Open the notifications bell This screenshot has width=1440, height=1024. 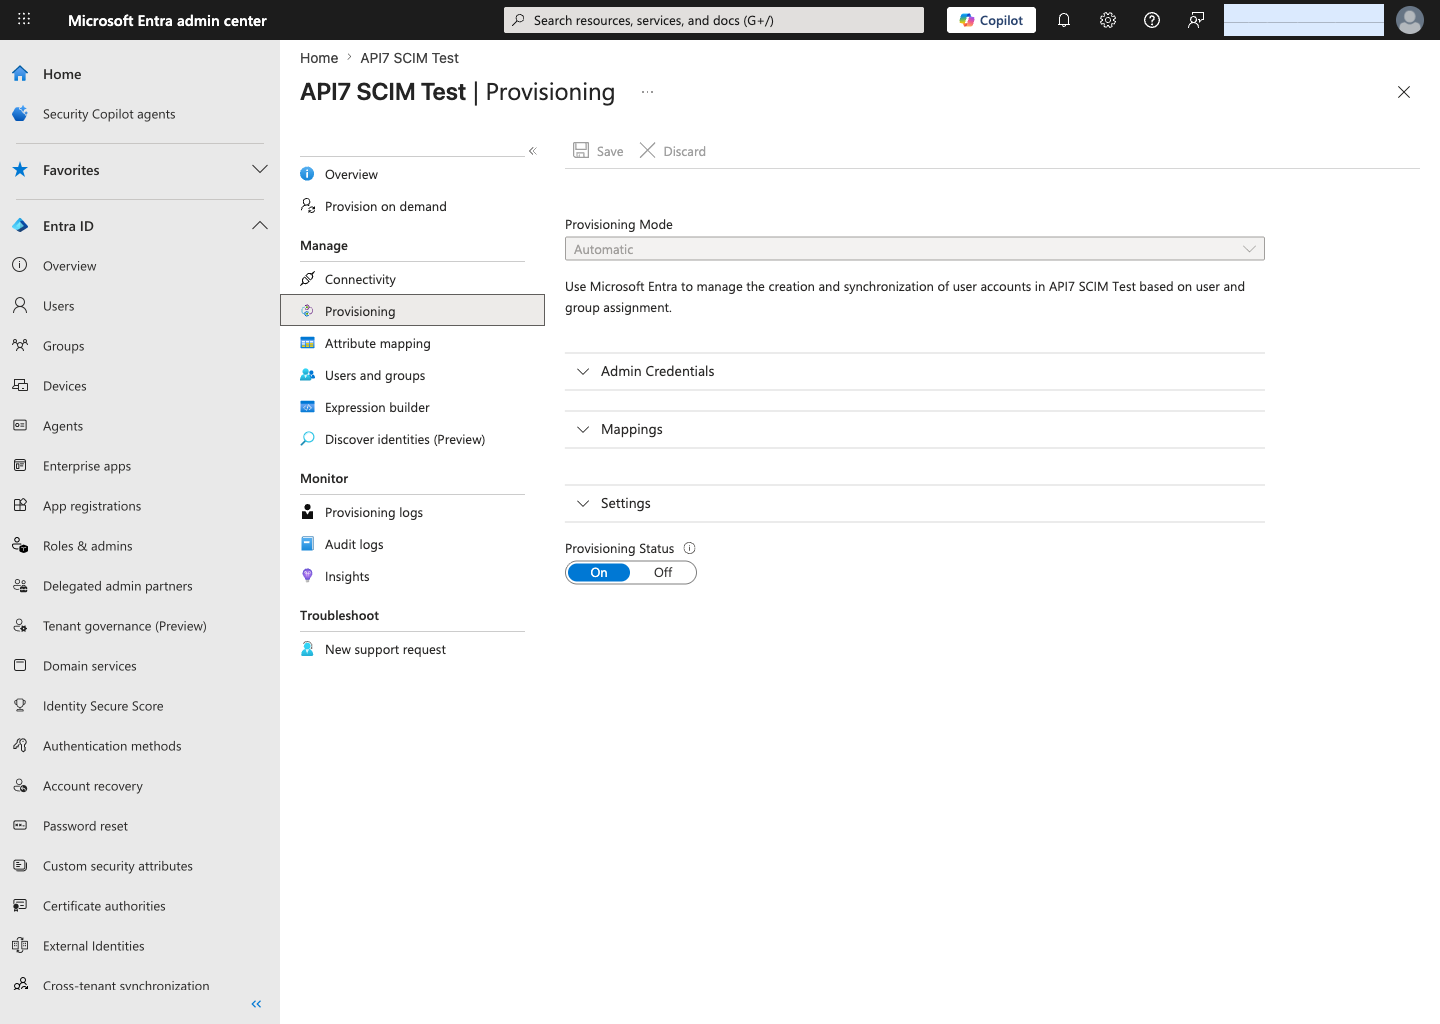1064,20
